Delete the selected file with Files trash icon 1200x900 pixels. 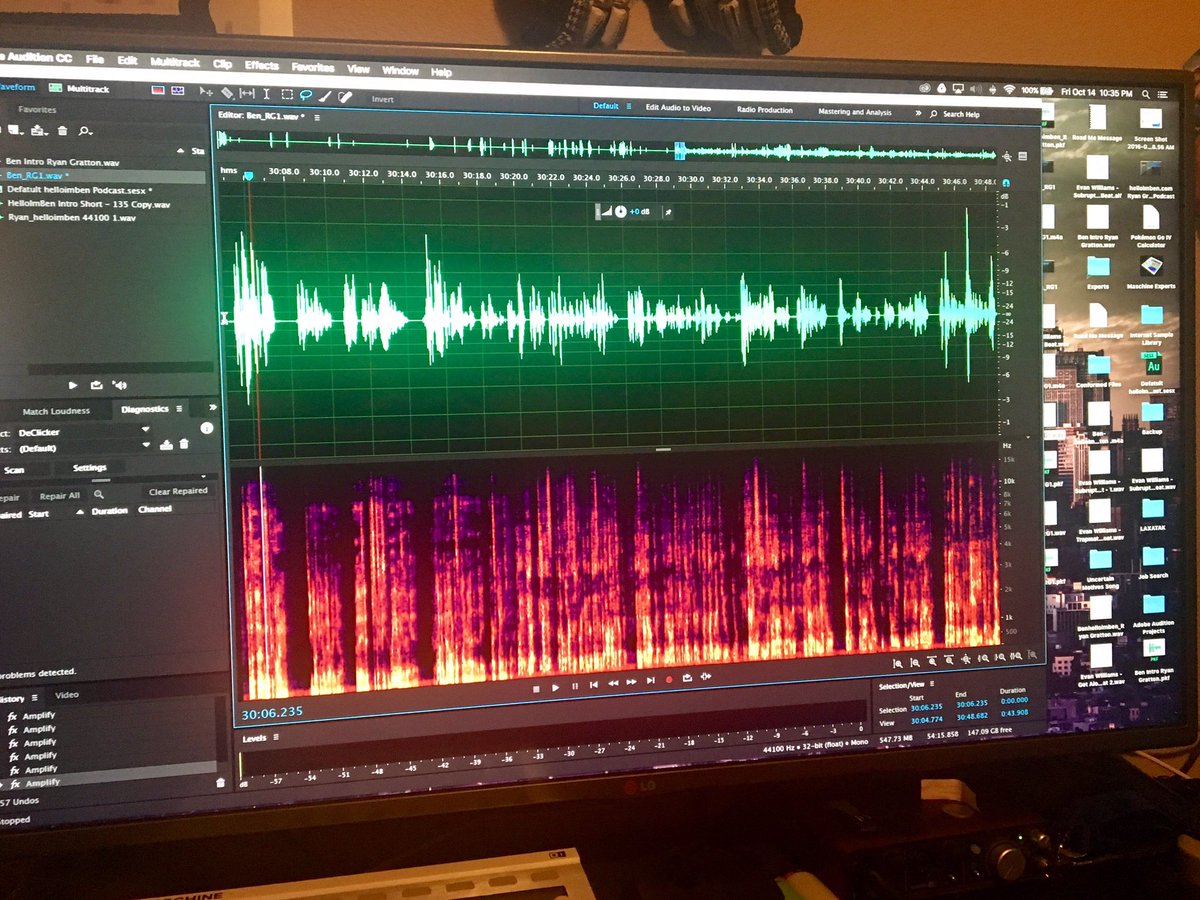[62, 130]
